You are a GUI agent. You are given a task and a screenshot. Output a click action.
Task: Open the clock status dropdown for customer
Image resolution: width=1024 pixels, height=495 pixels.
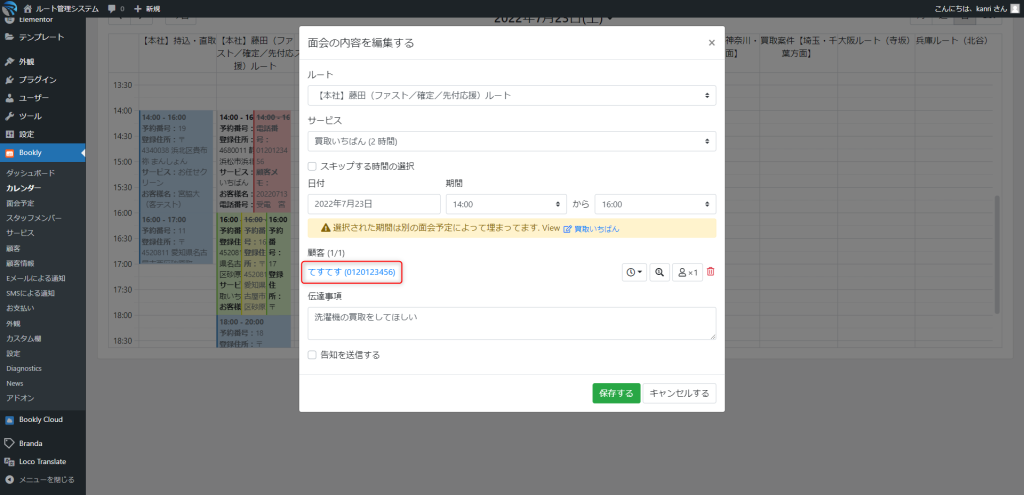click(634, 272)
